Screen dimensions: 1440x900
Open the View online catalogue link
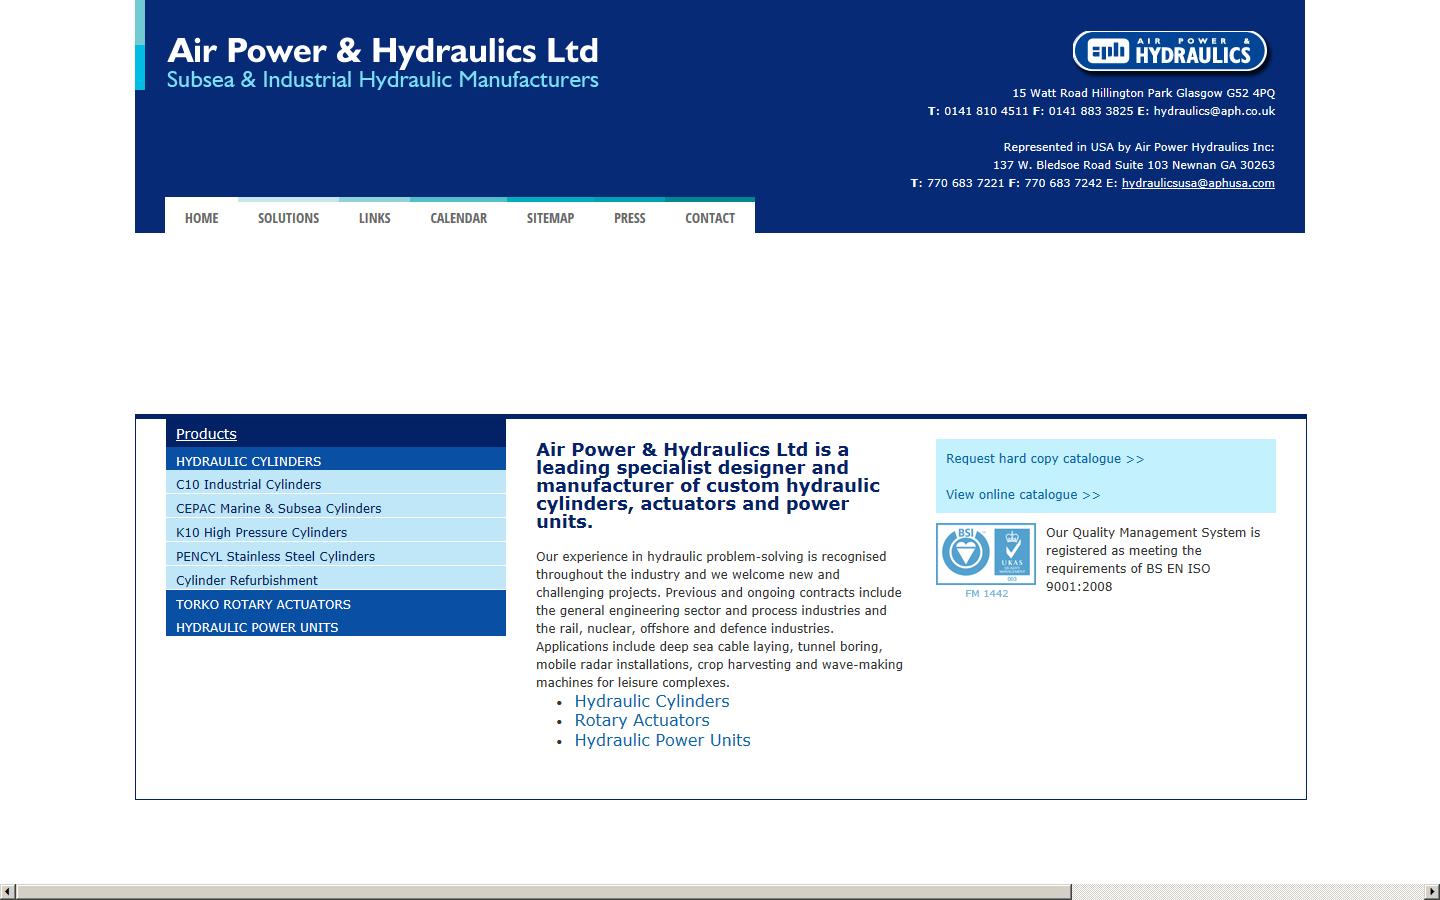(x=1022, y=494)
